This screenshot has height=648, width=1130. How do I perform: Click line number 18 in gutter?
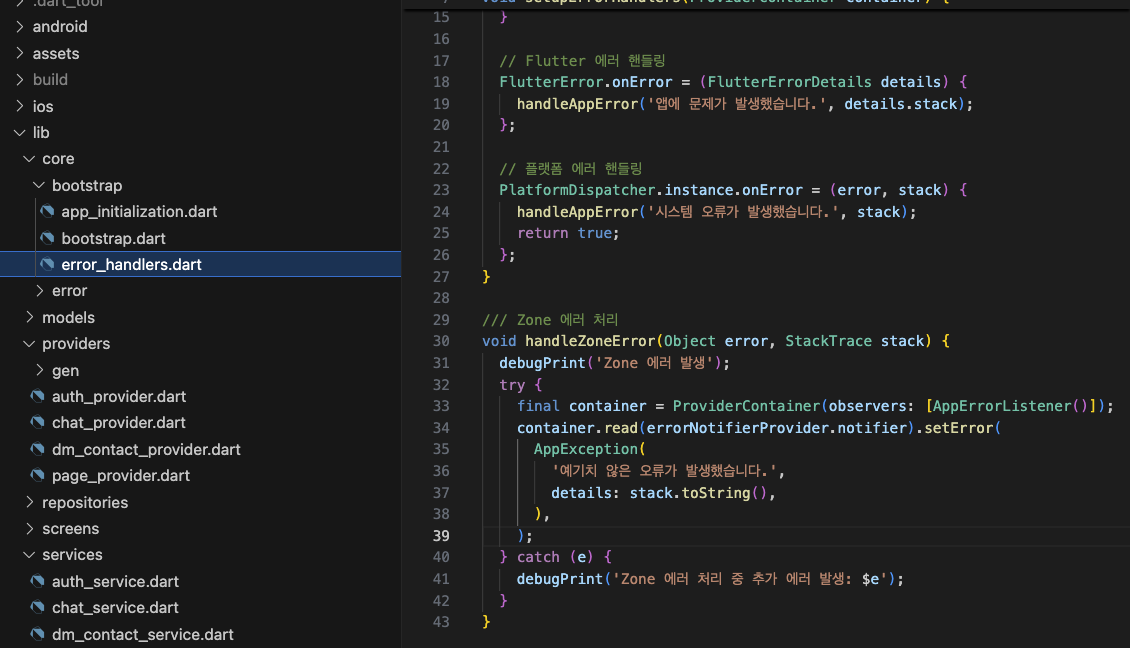[441, 82]
